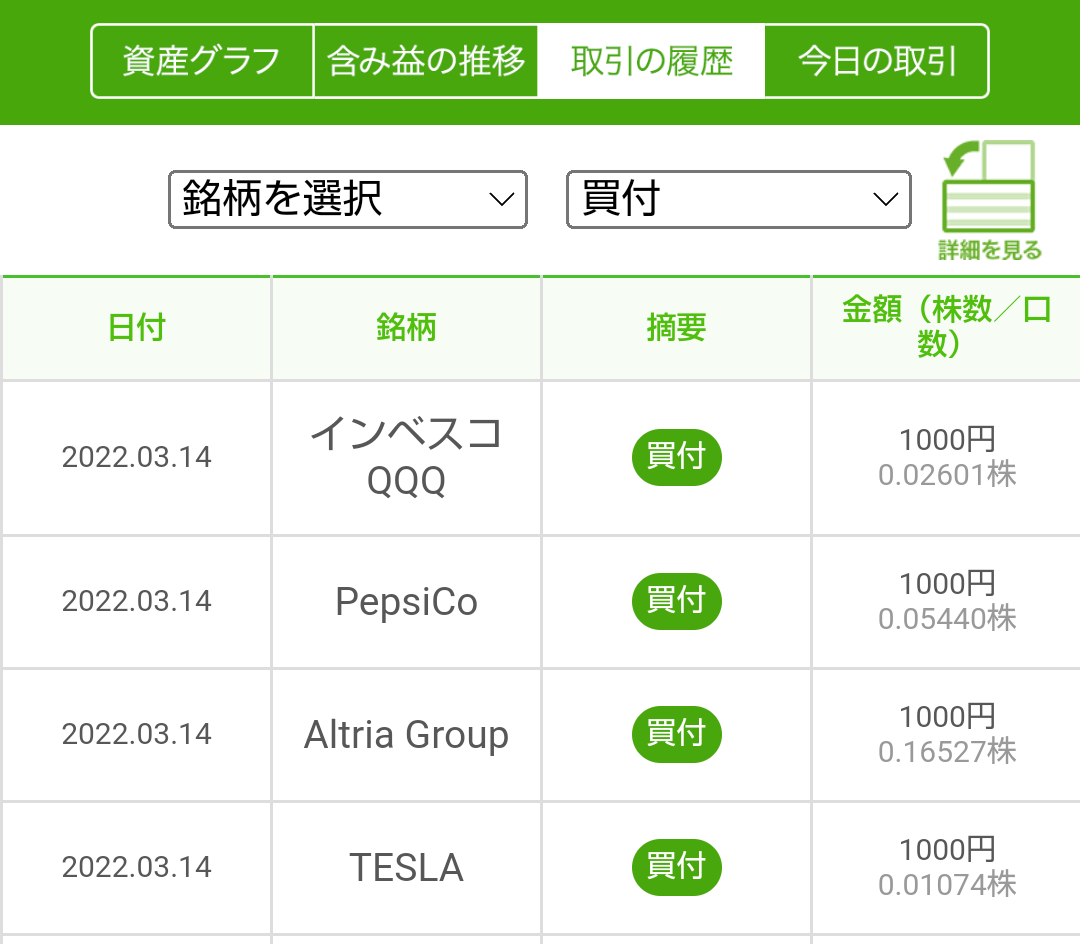Image resolution: width=1080 pixels, height=944 pixels.
Task: Tap the 買付 badge for インベスコQQQ
Action: click(676, 458)
